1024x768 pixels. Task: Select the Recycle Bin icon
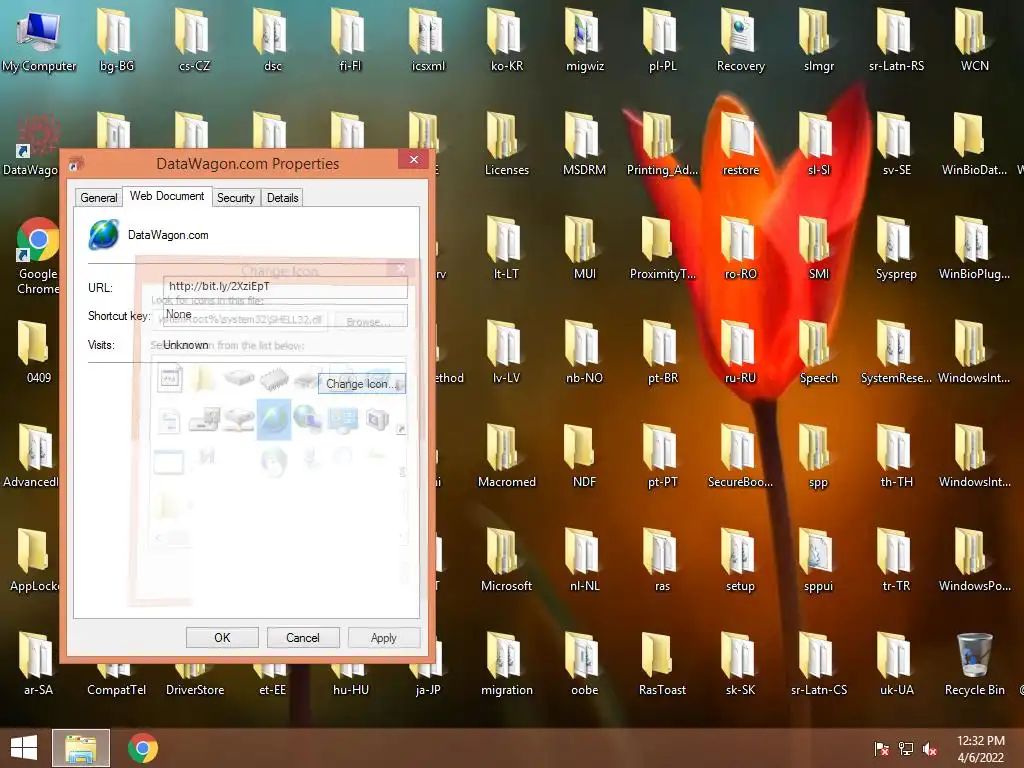coord(974,664)
